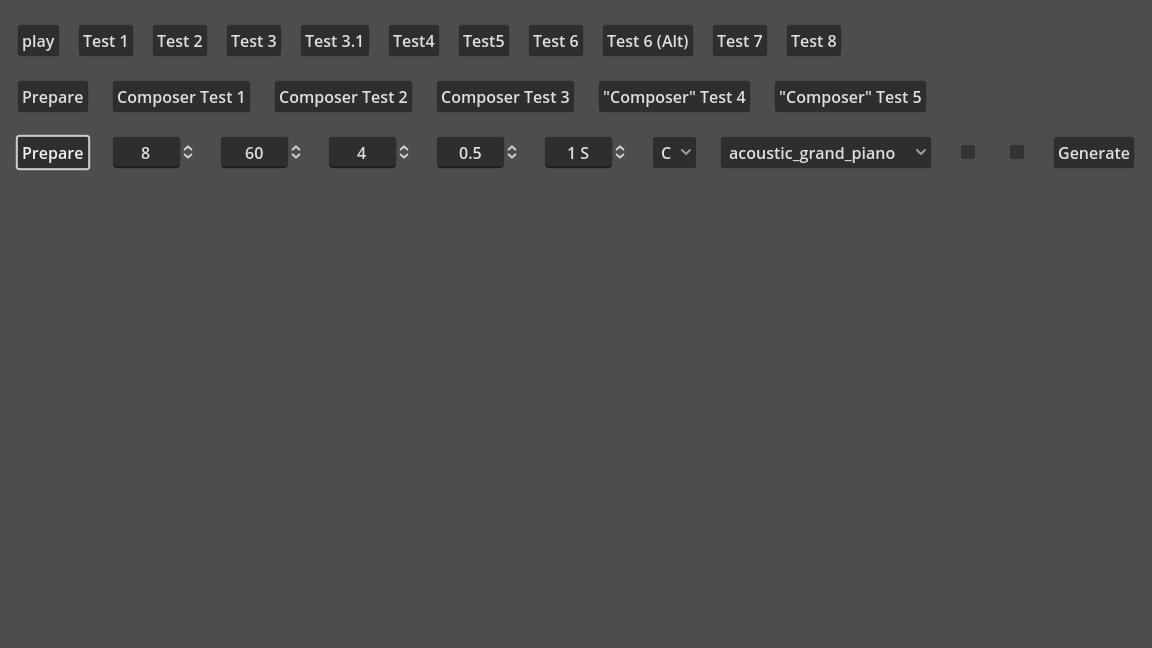This screenshot has height=648, width=1152.
Task: Run "Composer" Test 4
Action: point(674,97)
